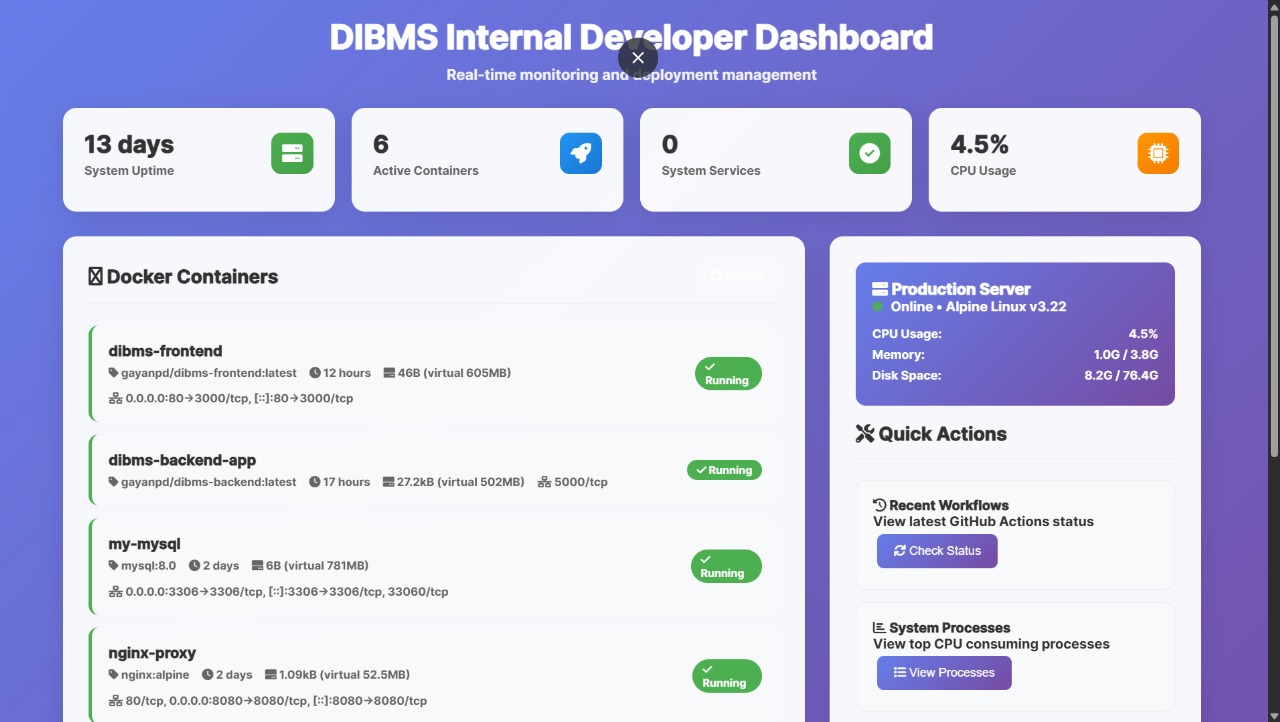Viewport: 1280px width, 722px height.
Task: Click the green checkmark icon for System Services
Action: pos(869,154)
